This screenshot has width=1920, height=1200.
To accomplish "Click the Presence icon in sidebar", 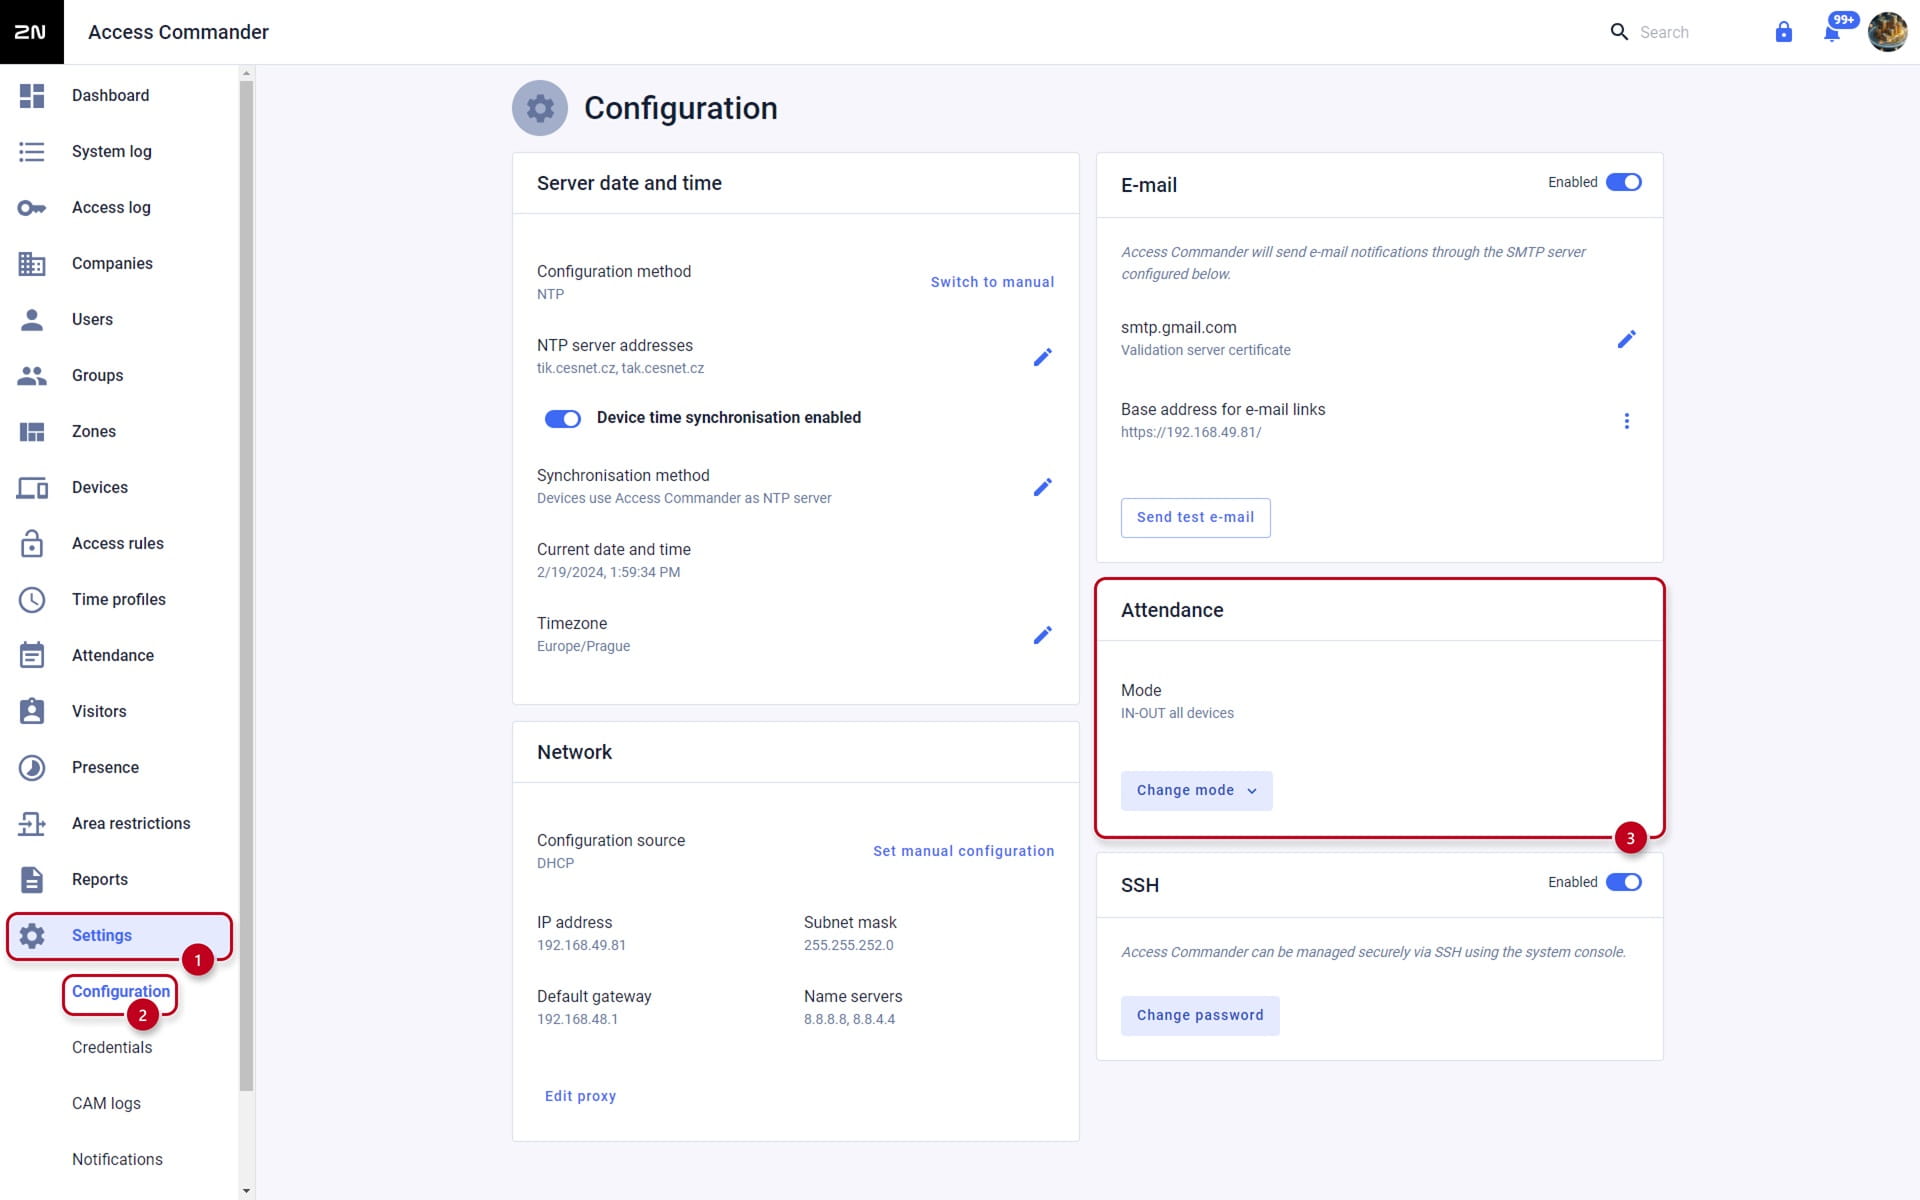I will 32,768.
